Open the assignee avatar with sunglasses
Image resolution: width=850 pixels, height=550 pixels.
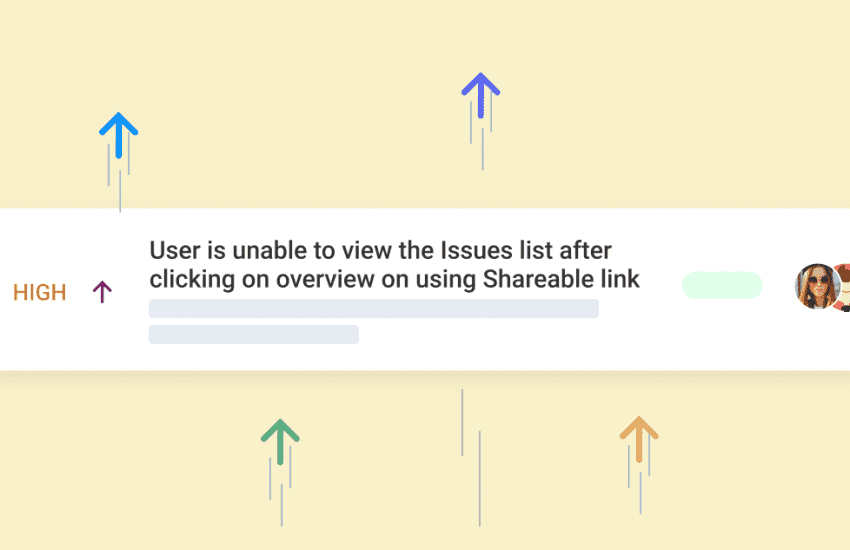pos(817,286)
